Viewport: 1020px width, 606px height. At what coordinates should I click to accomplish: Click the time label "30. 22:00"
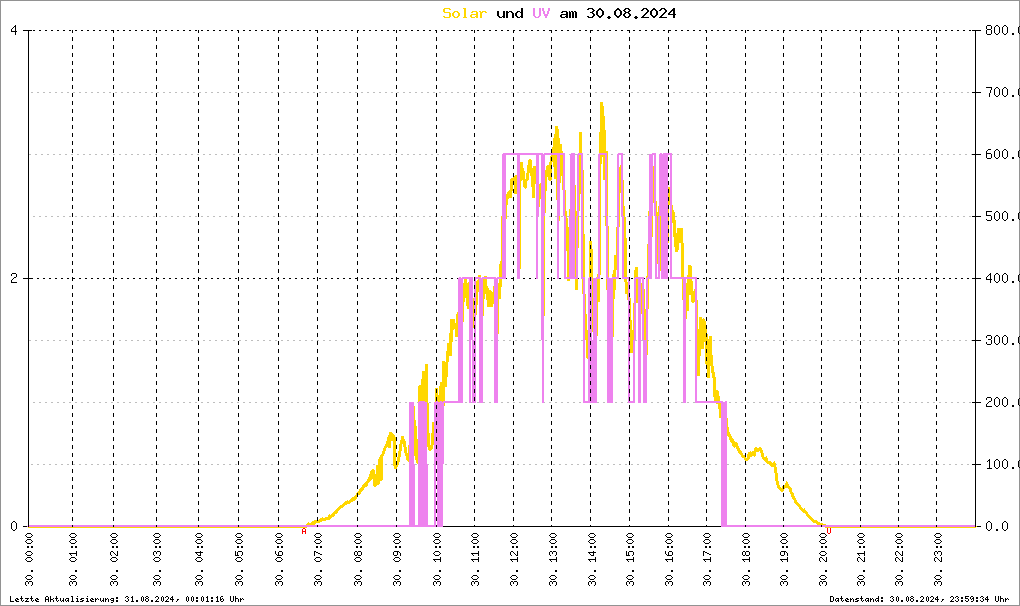tap(900, 559)
